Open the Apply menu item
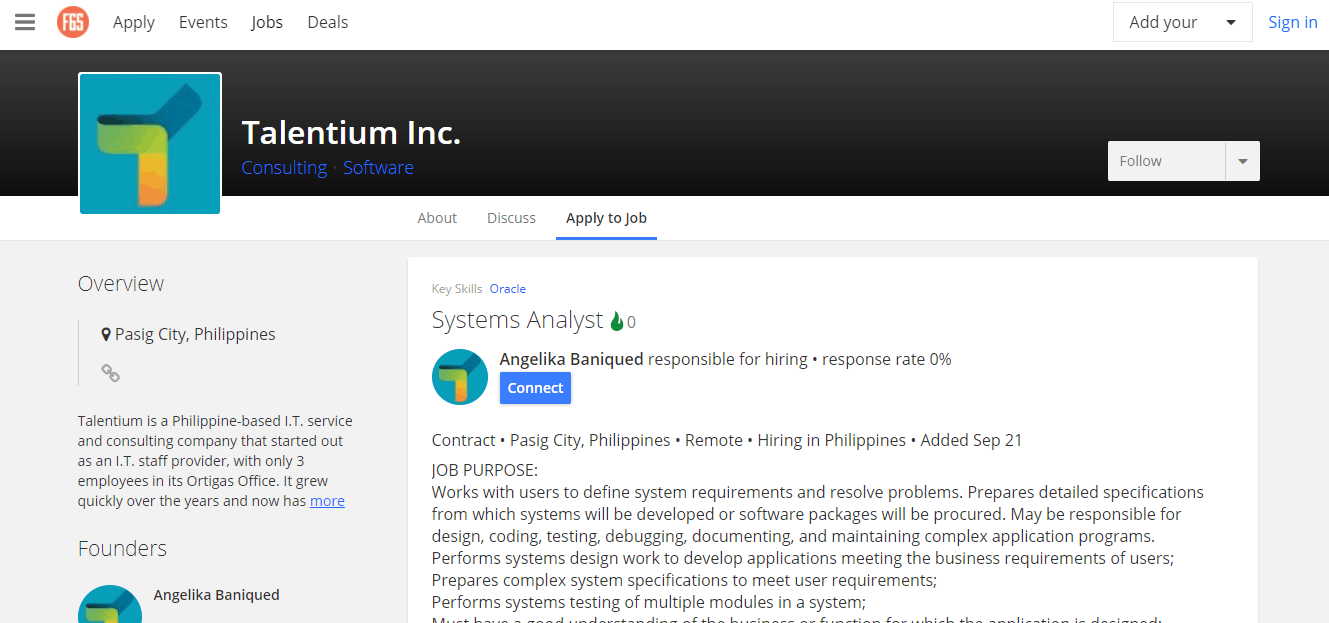This screenshot has width=1329, height=623. coord(134,22)
